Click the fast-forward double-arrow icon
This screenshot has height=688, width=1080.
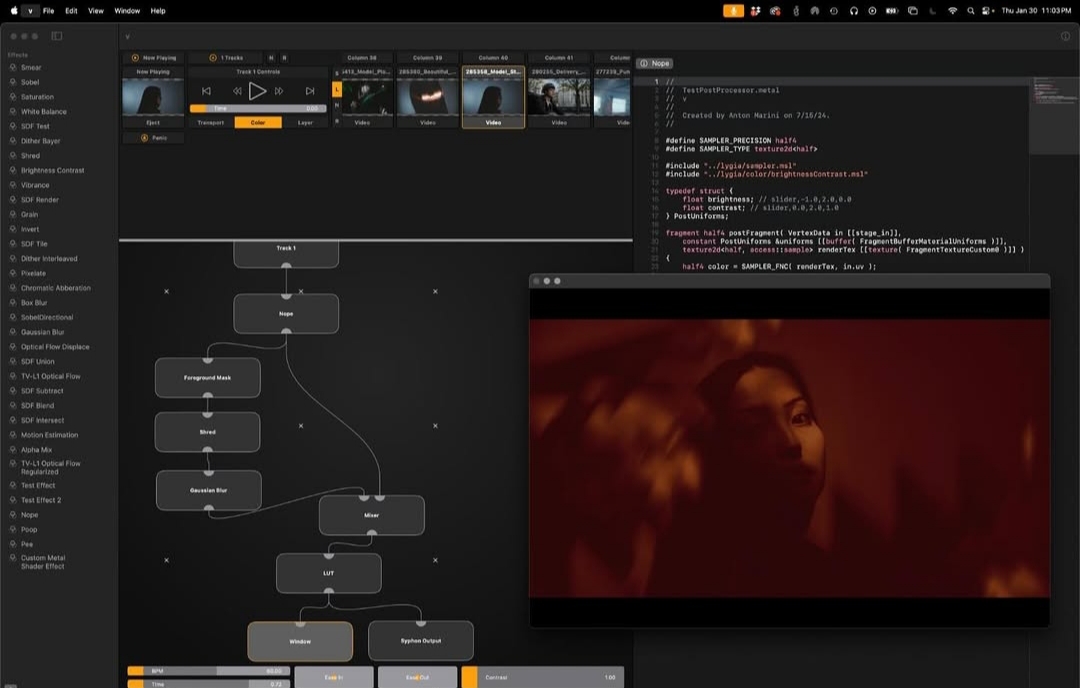[279, 91]
